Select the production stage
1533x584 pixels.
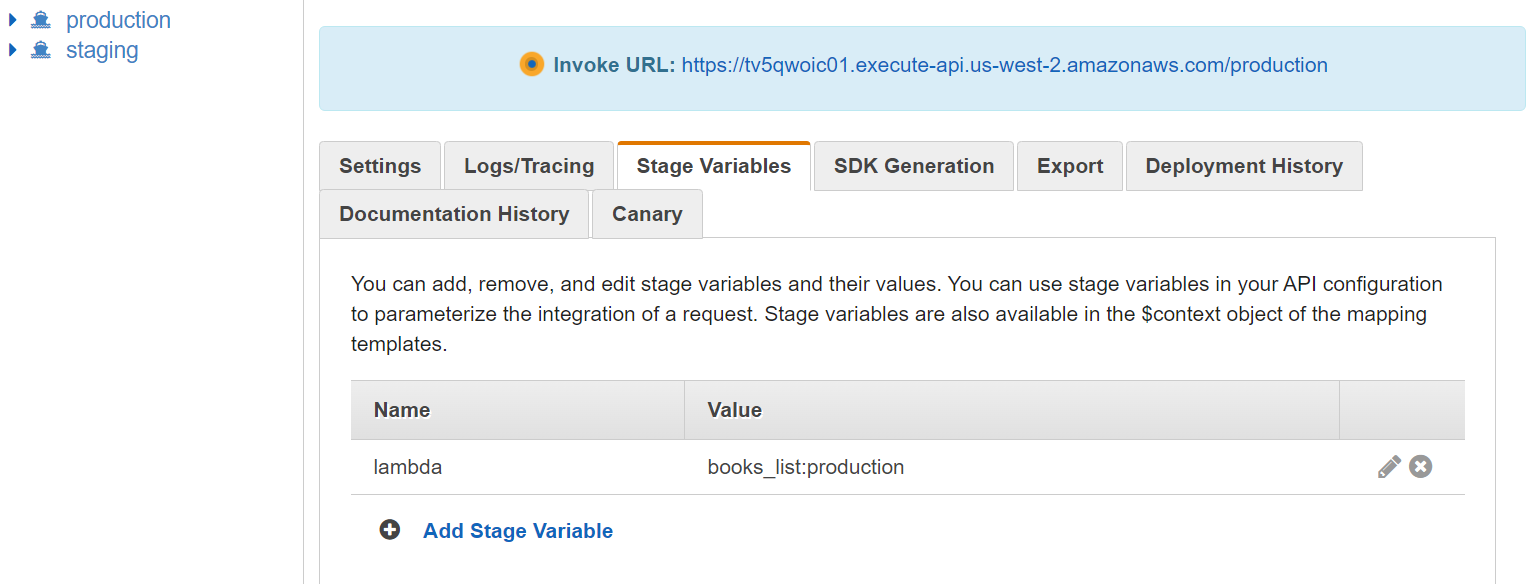pos(118,20)
